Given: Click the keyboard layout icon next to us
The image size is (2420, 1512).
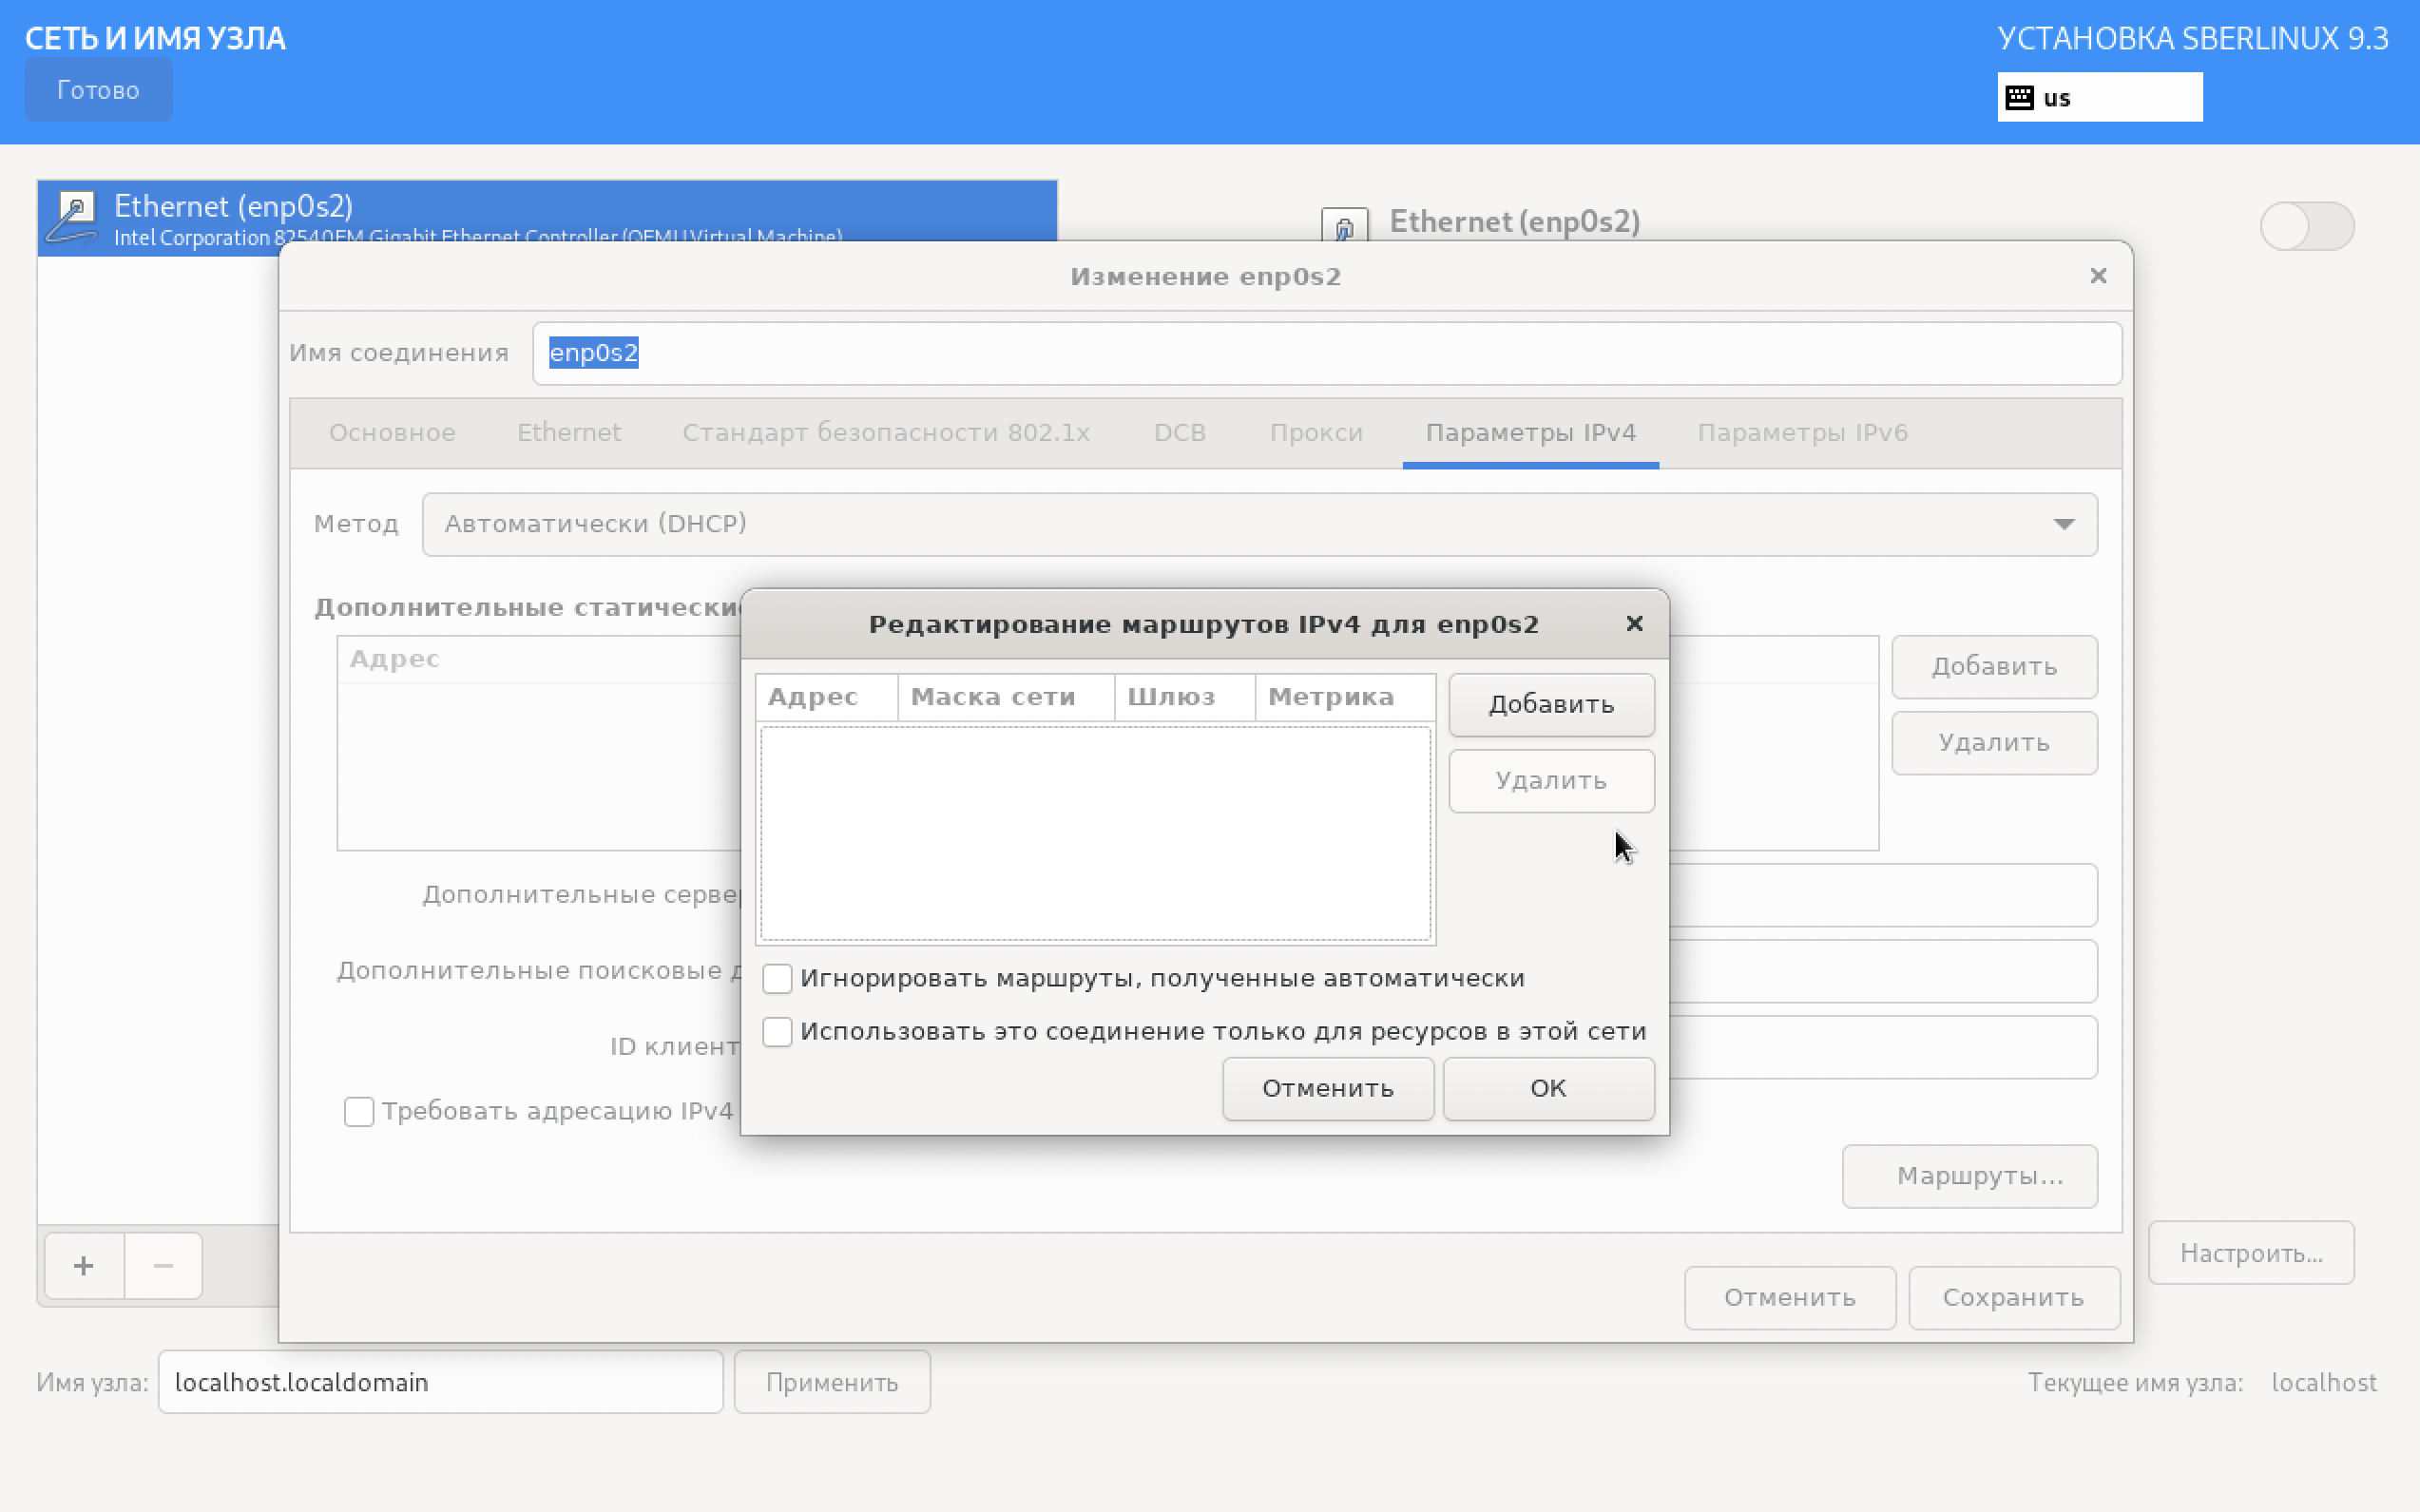Looking at the screenshot, I should pyautogui.click(x=2019, y=97).
